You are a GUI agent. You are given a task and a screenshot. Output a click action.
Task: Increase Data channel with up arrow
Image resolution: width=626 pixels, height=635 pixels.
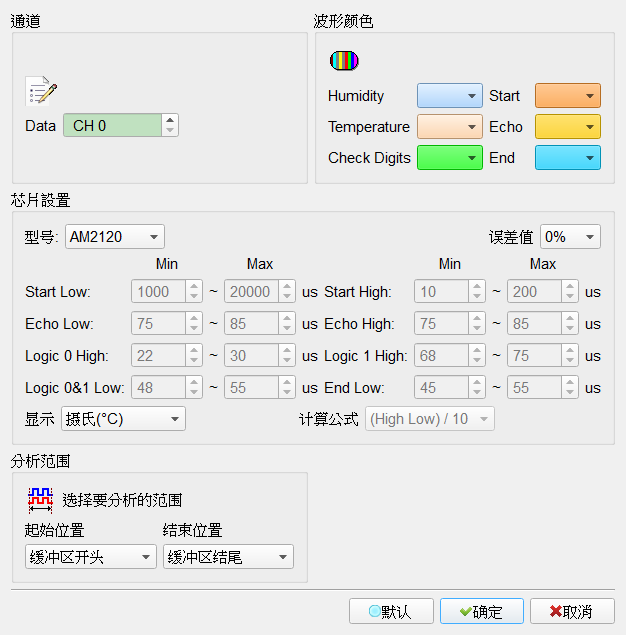[x=170, y=120]
